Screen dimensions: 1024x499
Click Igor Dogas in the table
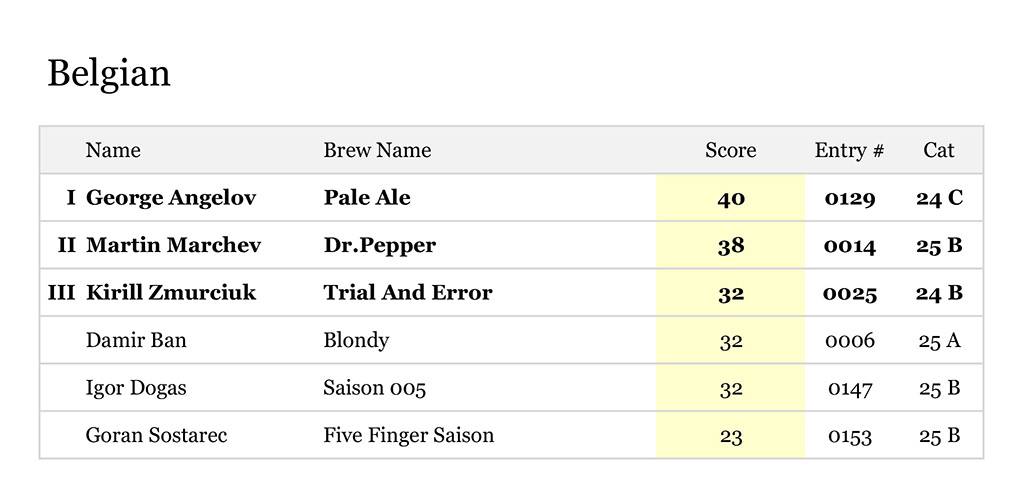point(136,388)
